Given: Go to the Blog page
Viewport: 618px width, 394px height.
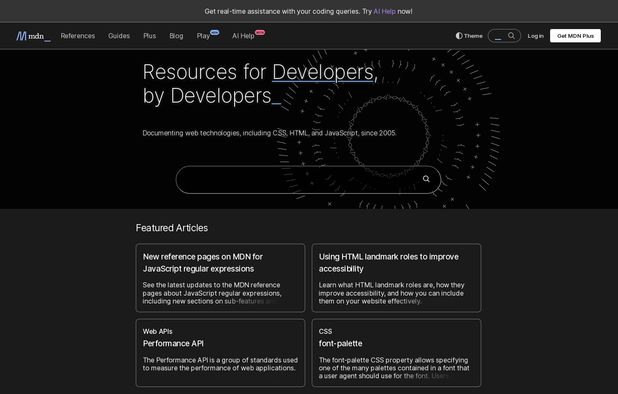Looking at the screenshot, I should [176, 36].
